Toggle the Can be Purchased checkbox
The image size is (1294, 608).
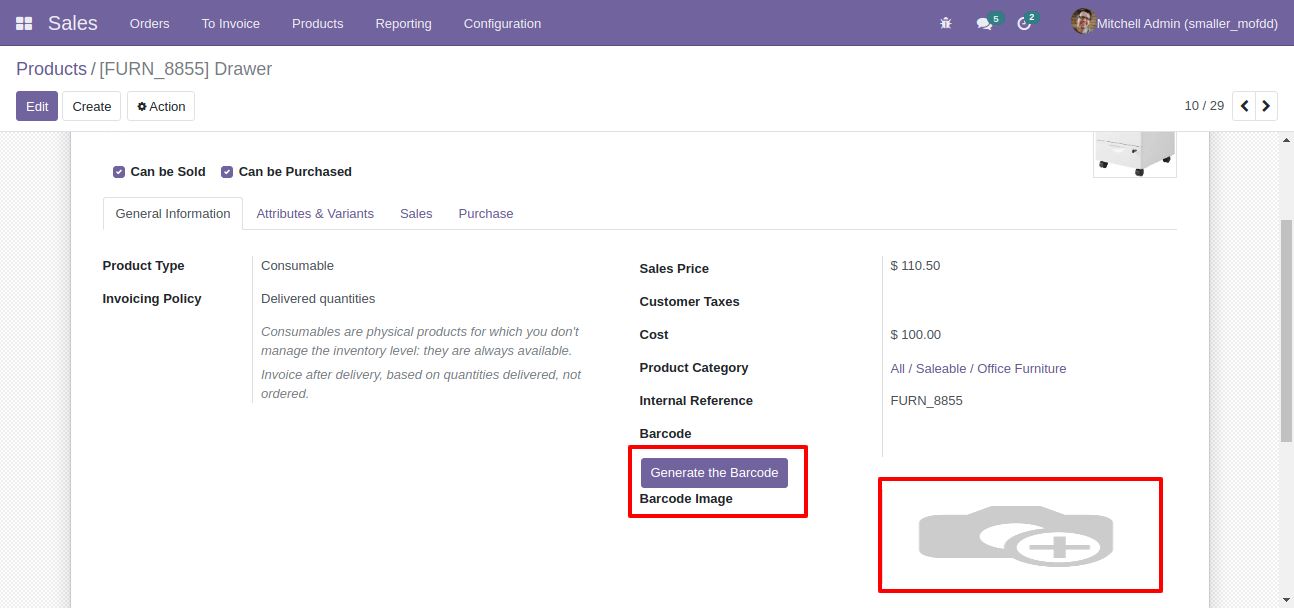(227, 172)
